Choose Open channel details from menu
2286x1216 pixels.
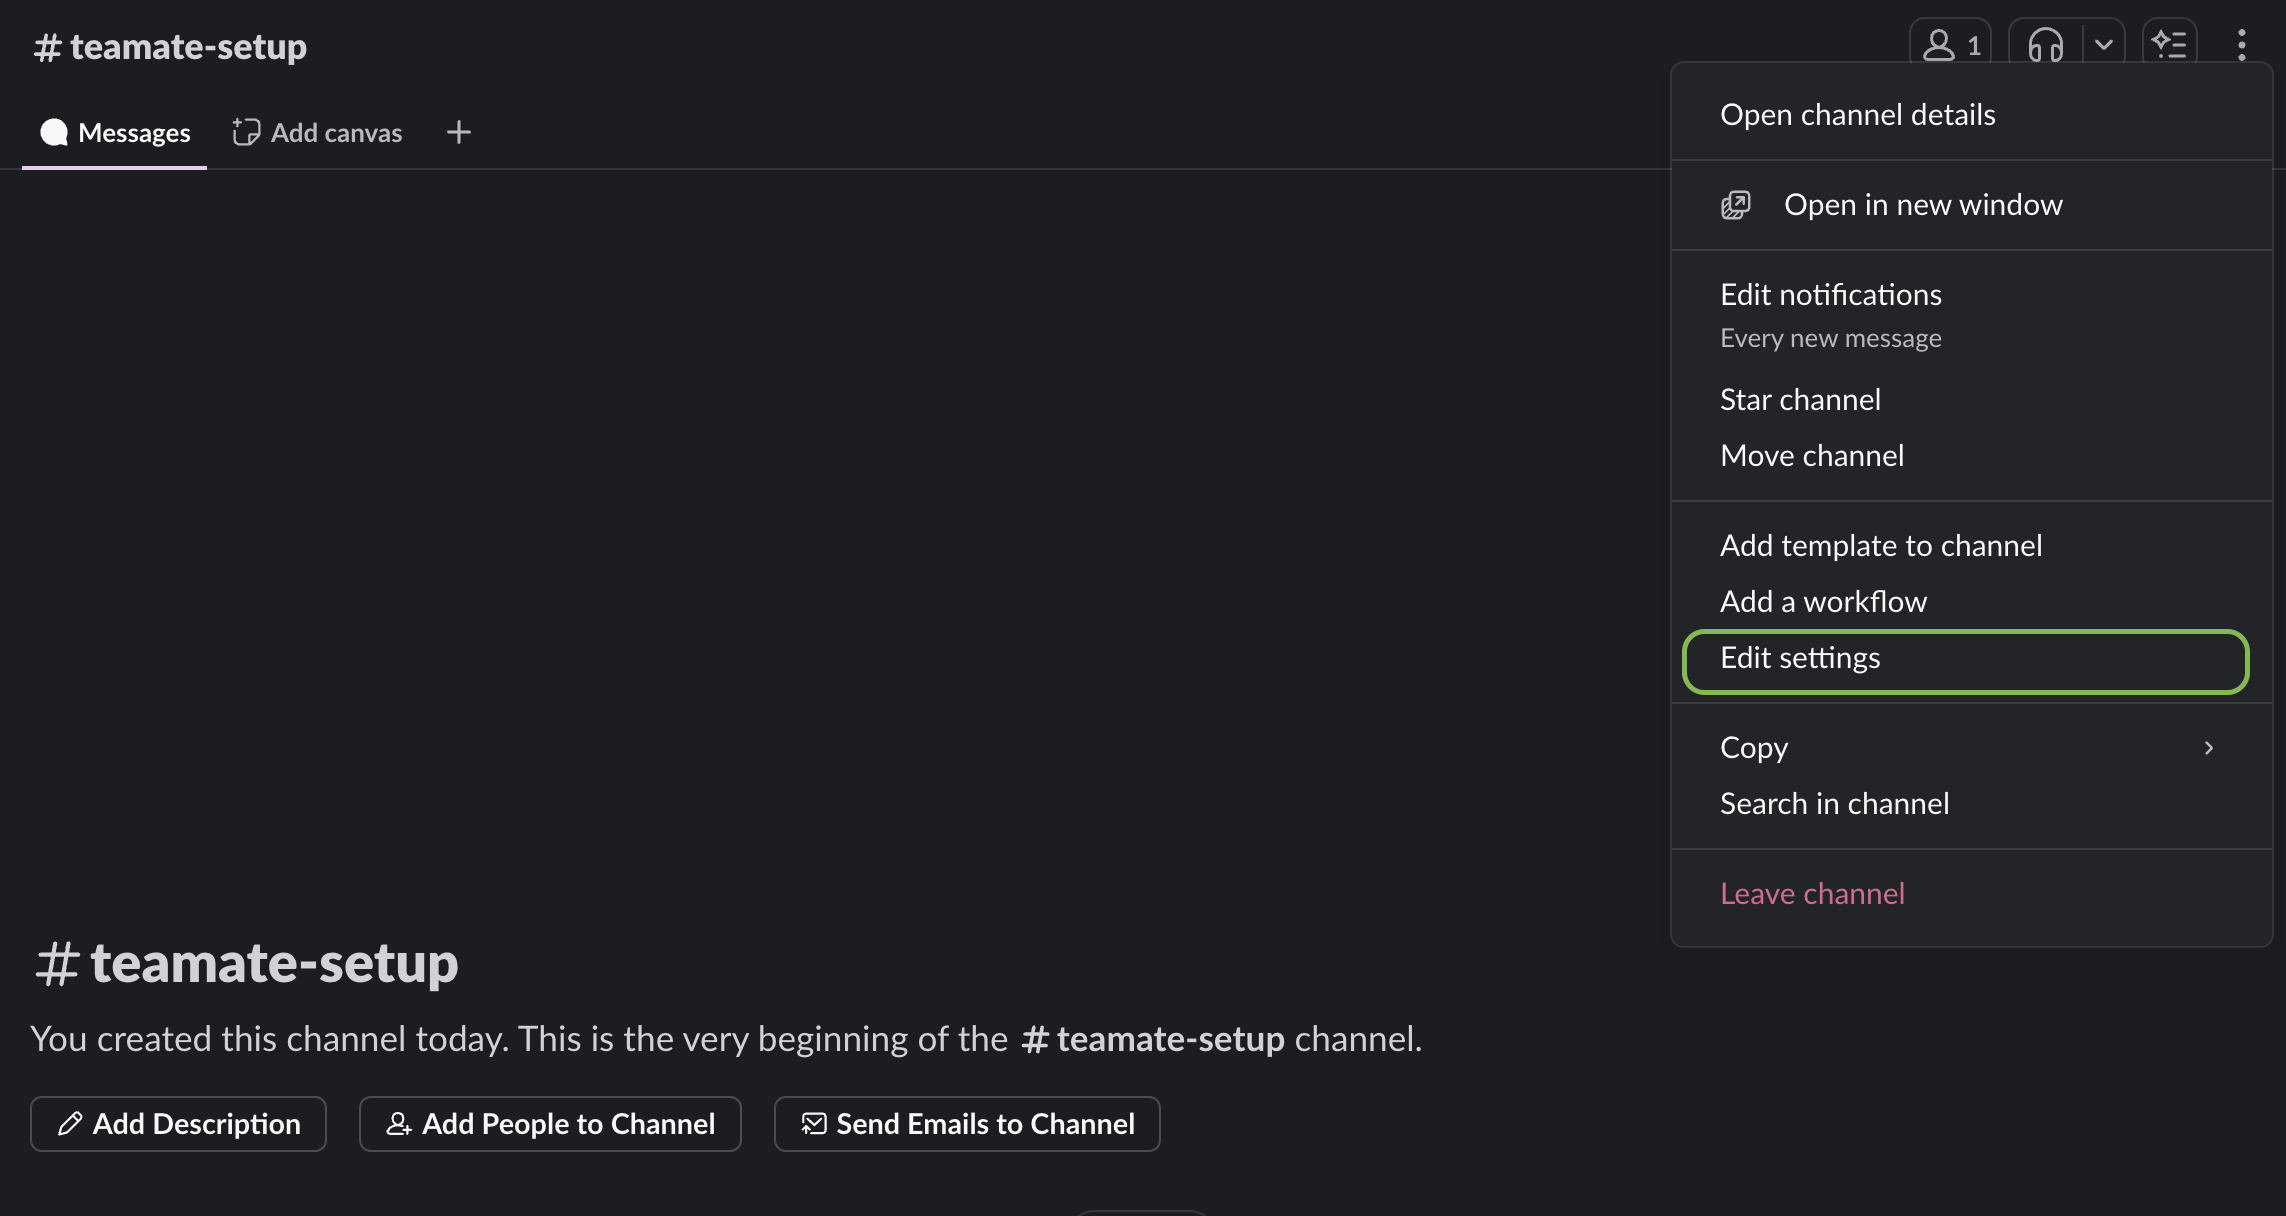1971,115
